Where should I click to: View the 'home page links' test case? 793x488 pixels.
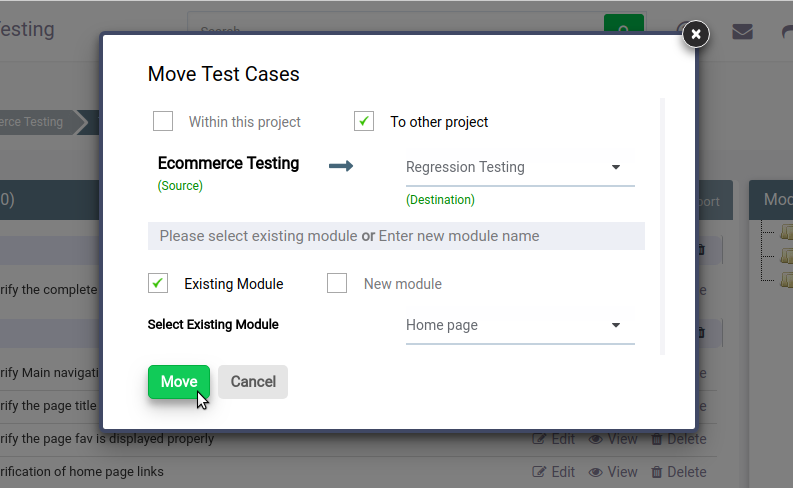click(613, 472)
